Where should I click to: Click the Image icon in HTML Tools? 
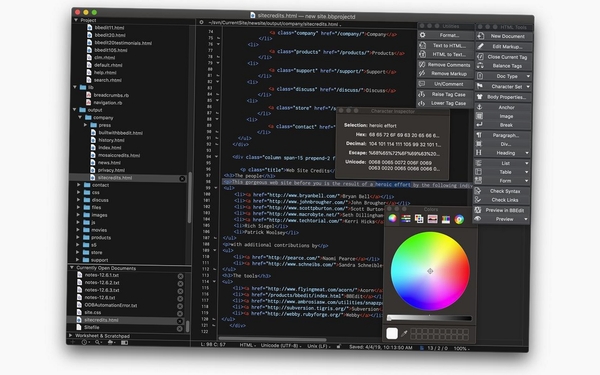[x=479, y=116]
